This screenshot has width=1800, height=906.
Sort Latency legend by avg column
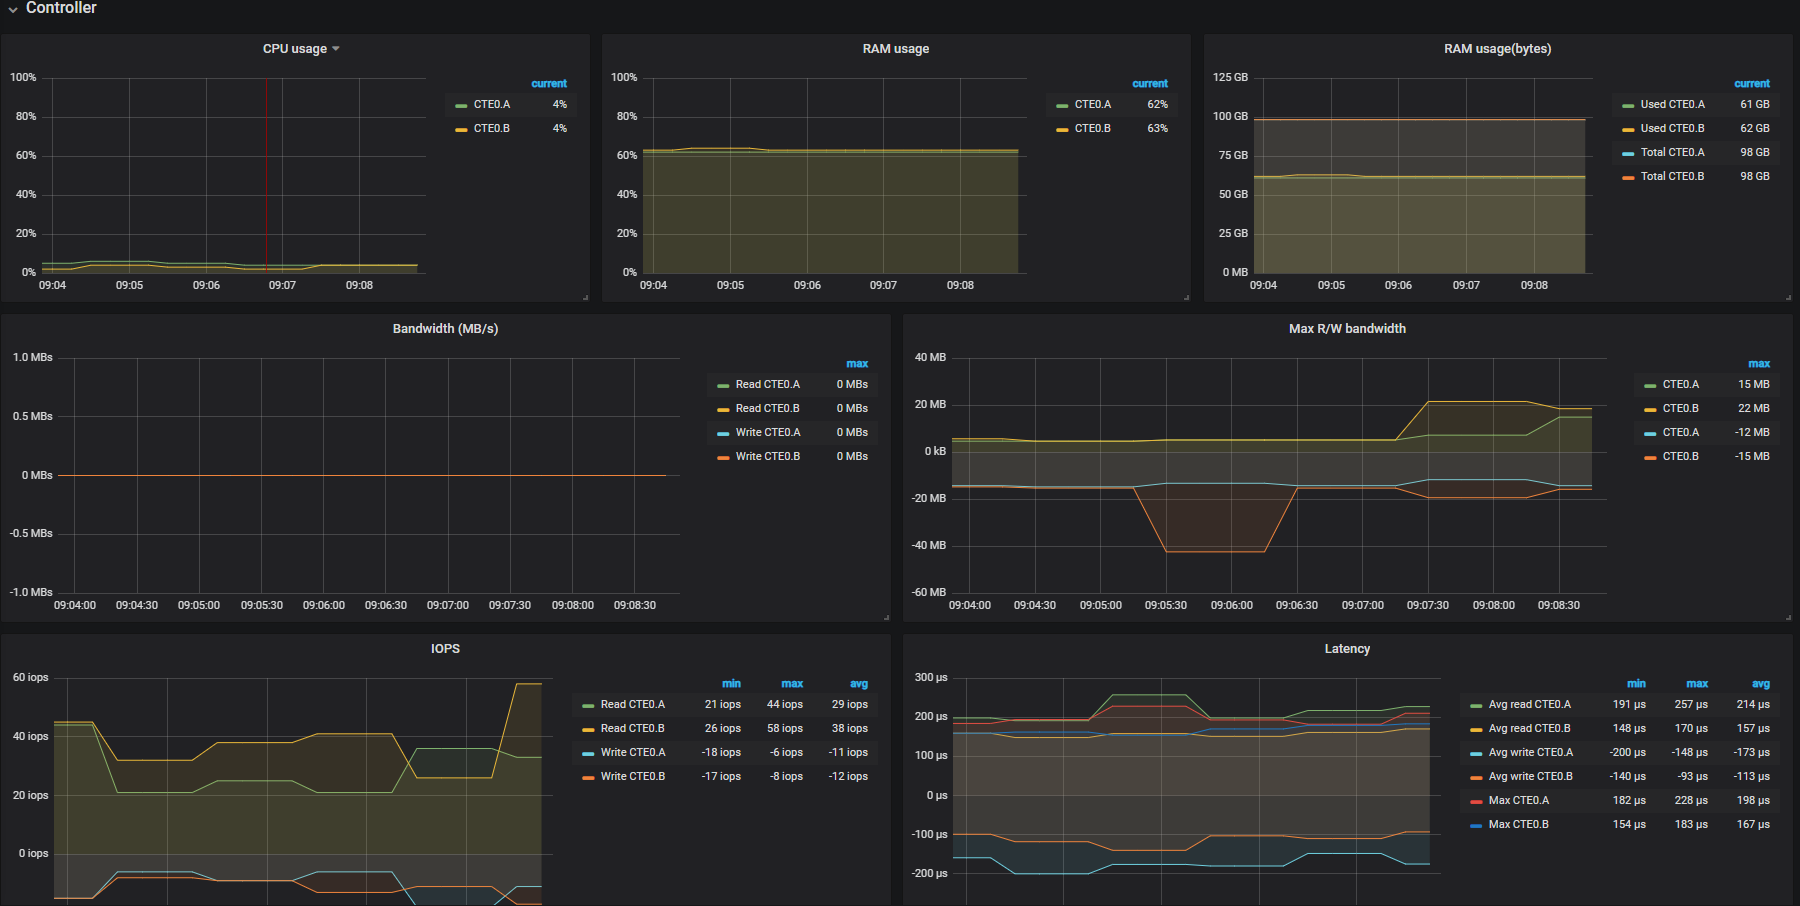1761,684
